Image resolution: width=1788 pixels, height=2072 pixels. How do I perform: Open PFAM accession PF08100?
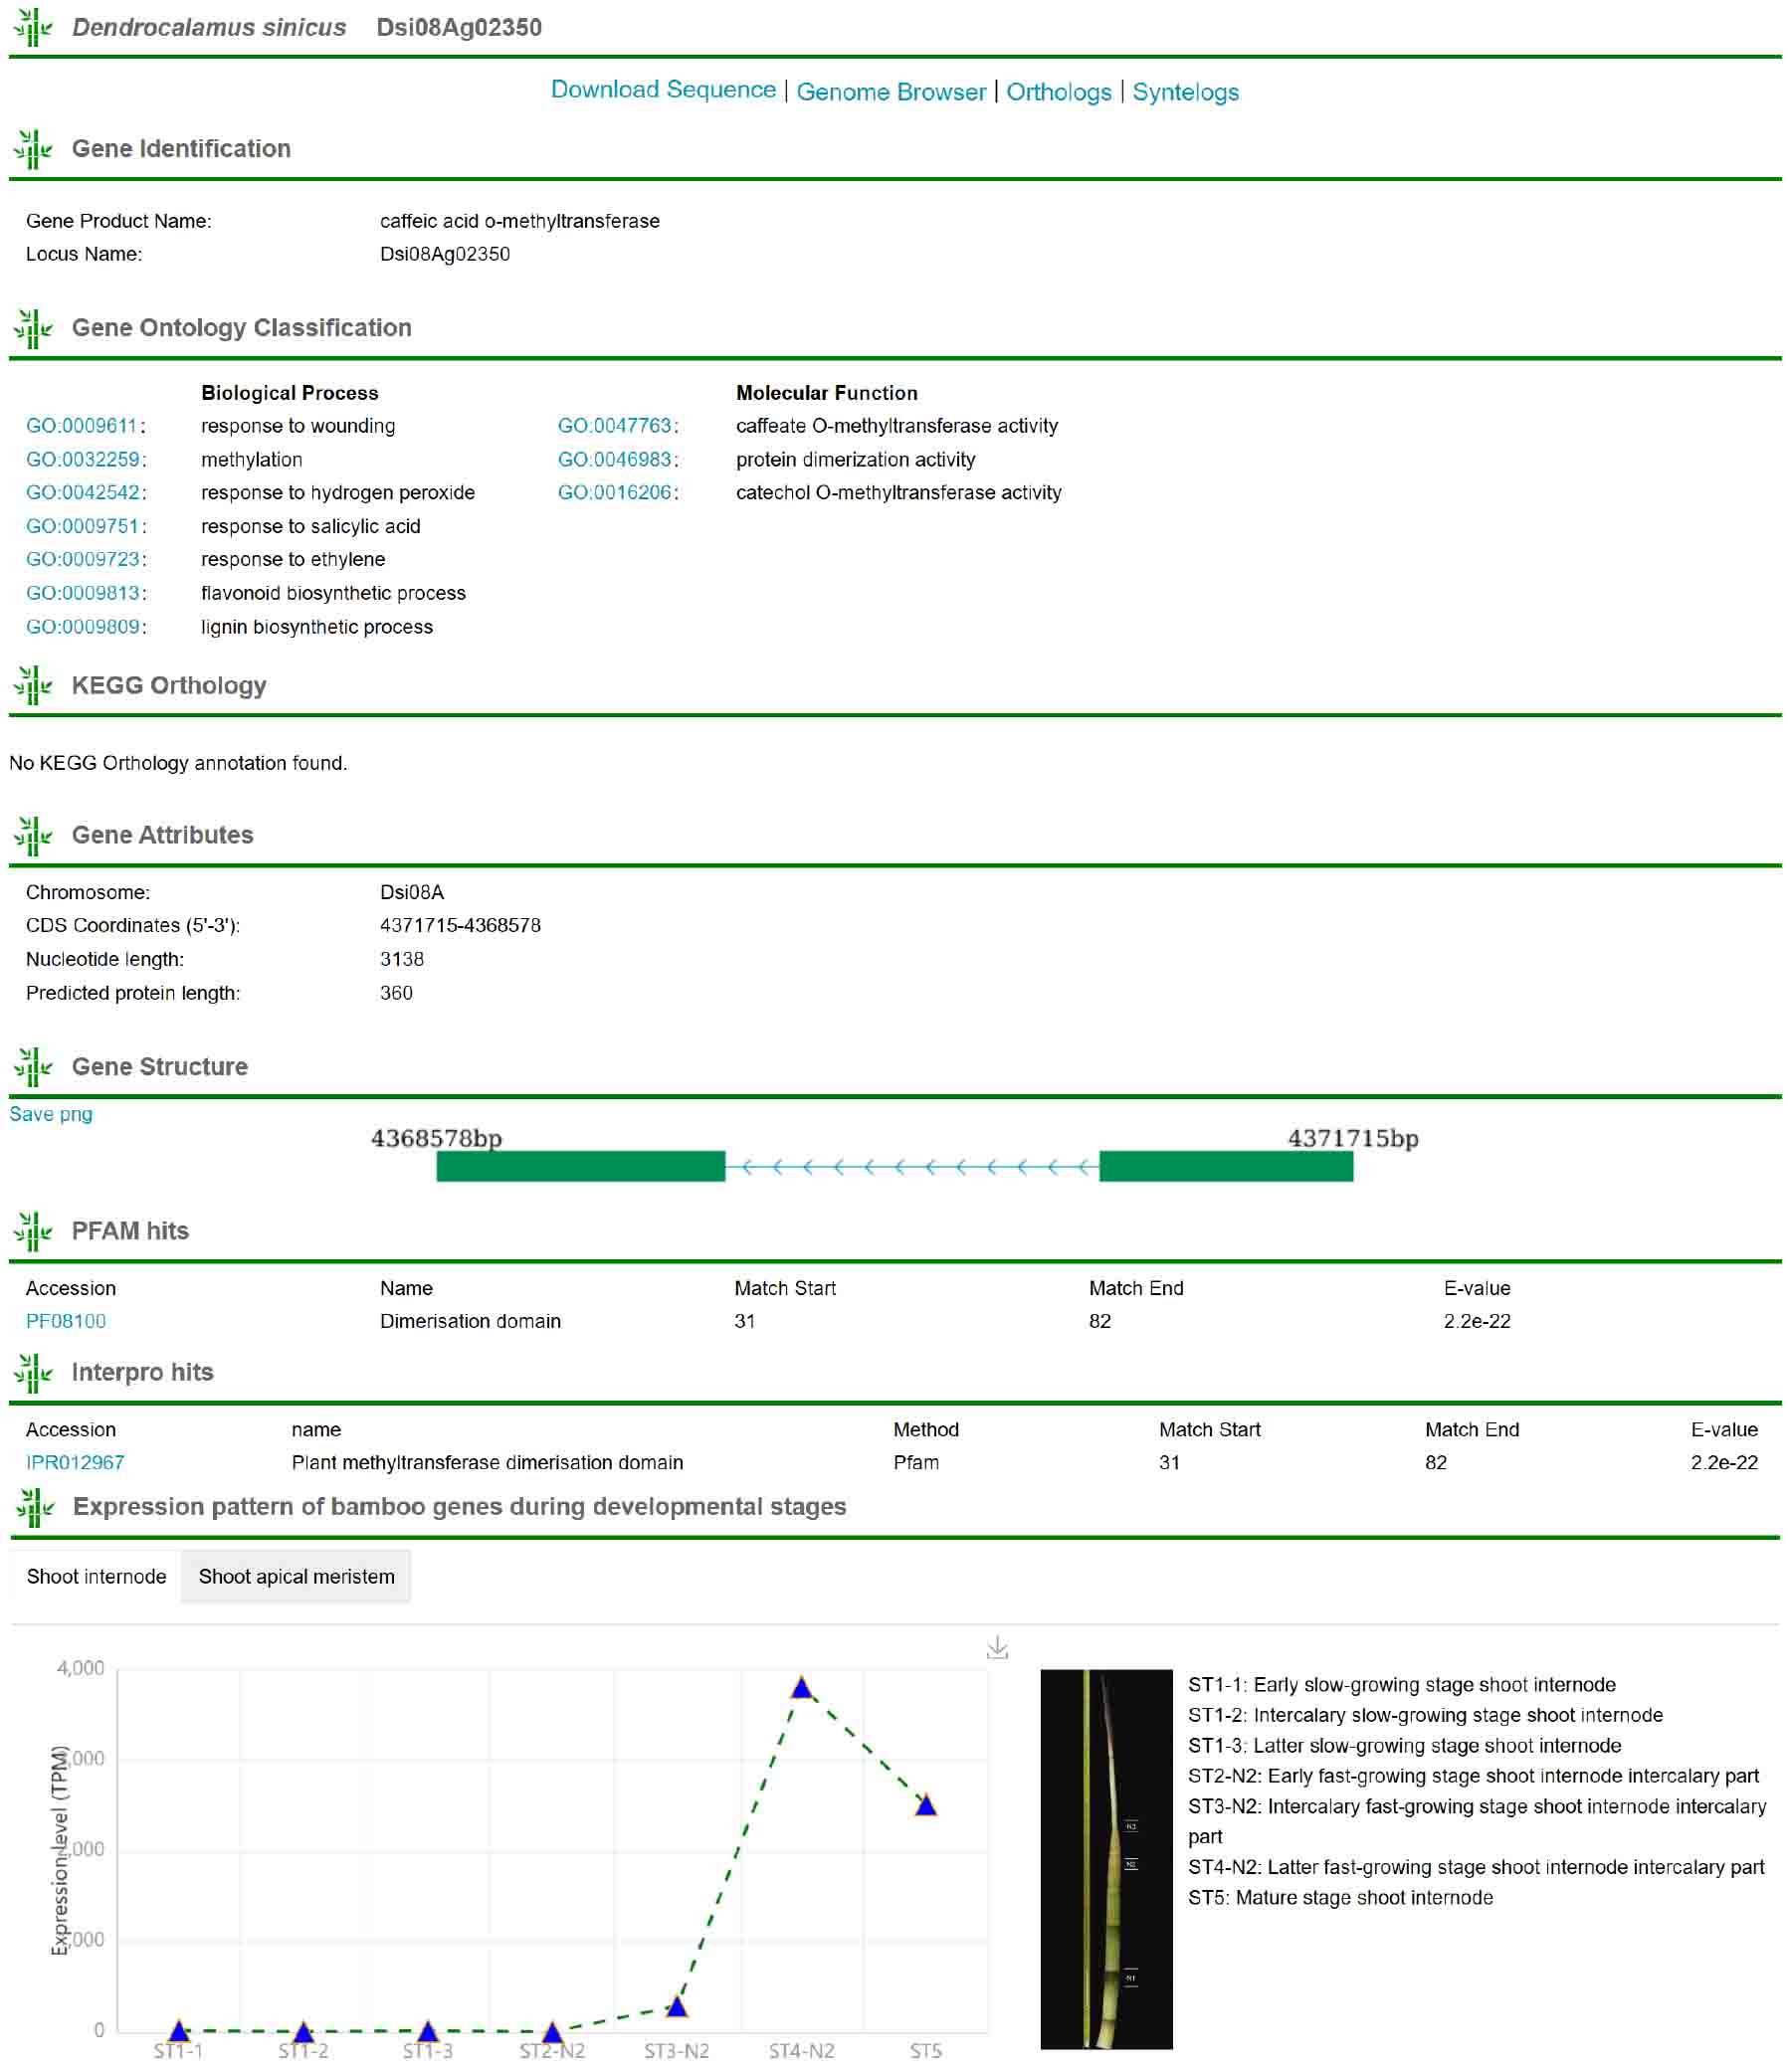pos(66,1321)
